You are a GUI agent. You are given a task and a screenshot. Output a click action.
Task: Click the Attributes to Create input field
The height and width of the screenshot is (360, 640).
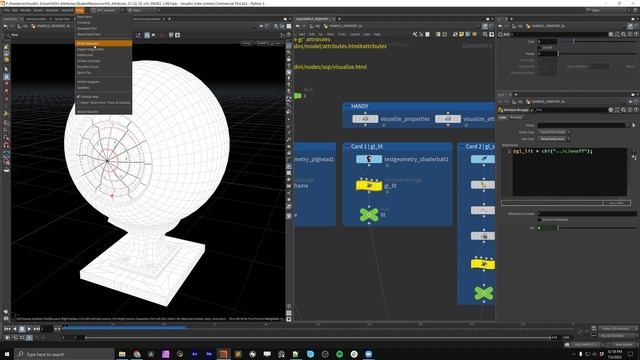(x=587, y=213)
